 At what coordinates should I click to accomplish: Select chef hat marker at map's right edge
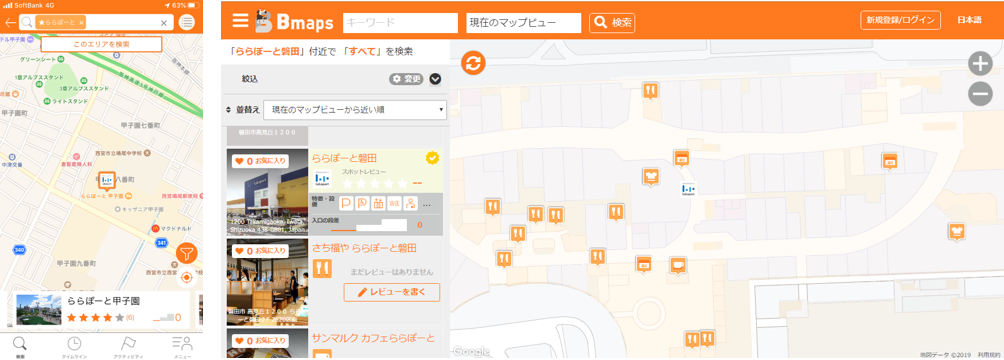(x=957, y=232)
